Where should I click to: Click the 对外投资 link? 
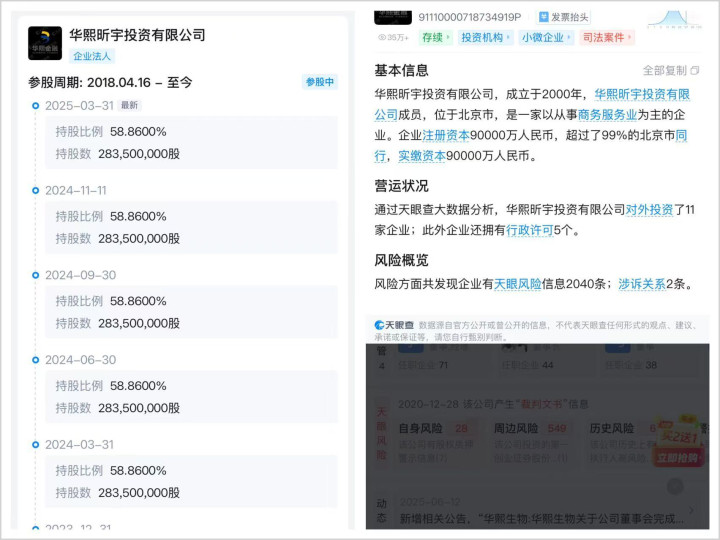pos(649,210)
